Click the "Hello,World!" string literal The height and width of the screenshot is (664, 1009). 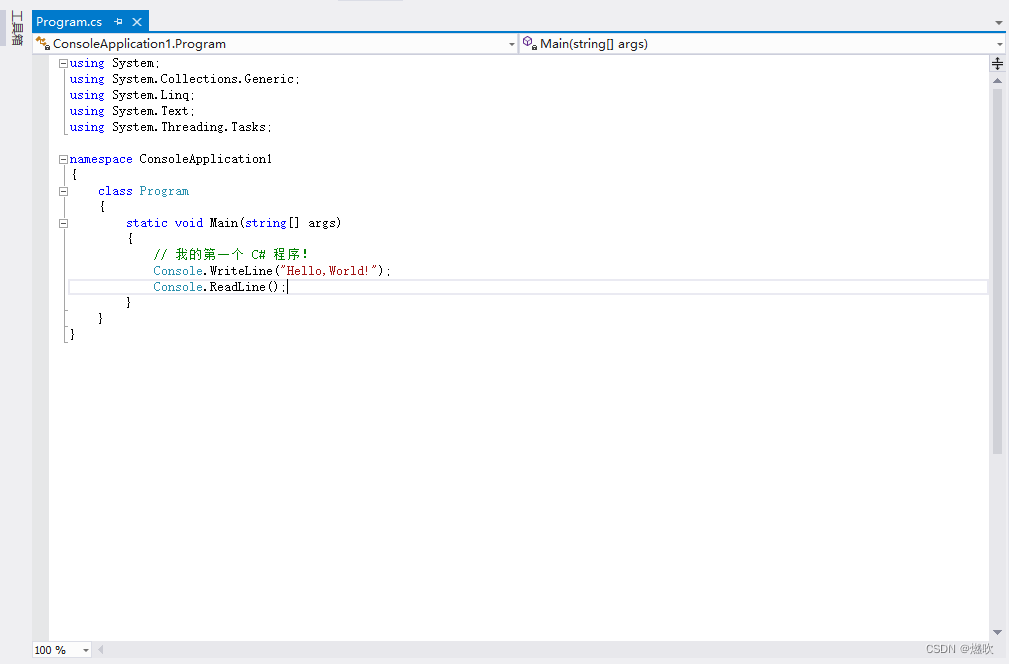(329, 271)
